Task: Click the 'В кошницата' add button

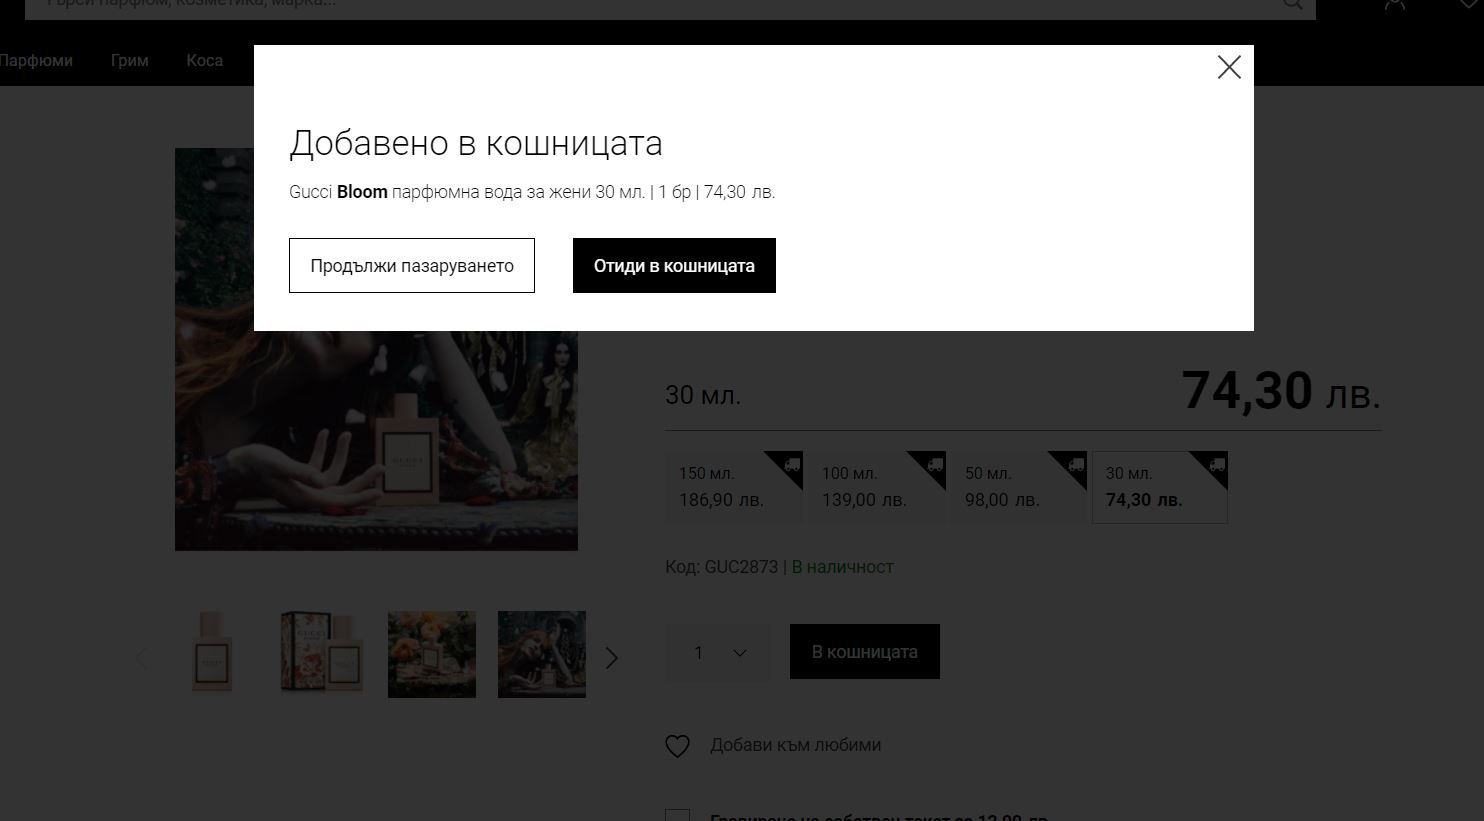Action: [864, 652]
